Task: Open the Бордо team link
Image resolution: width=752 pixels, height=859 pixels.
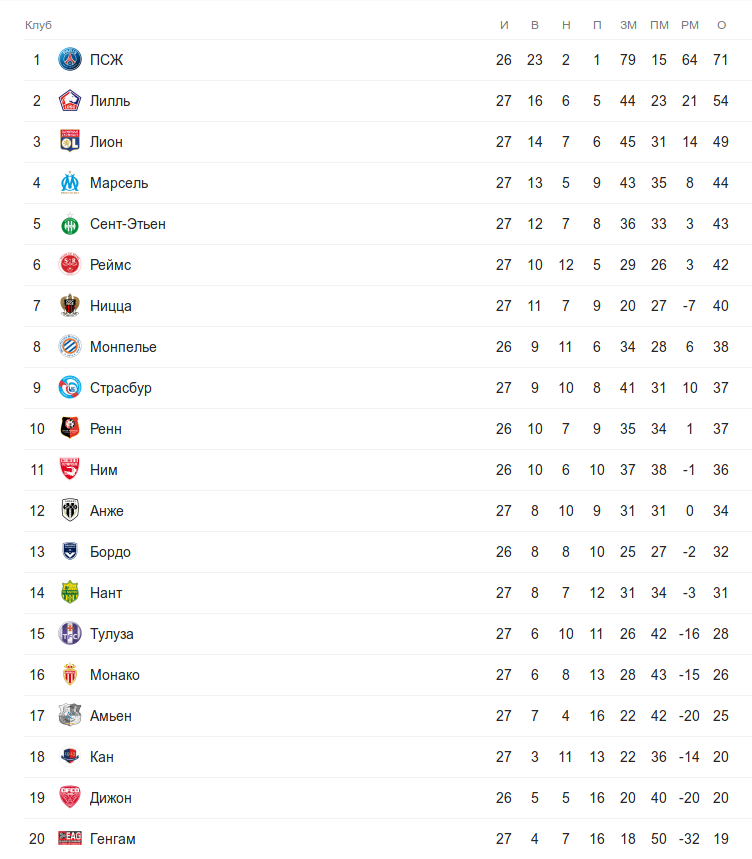Action: pos(110,552)
